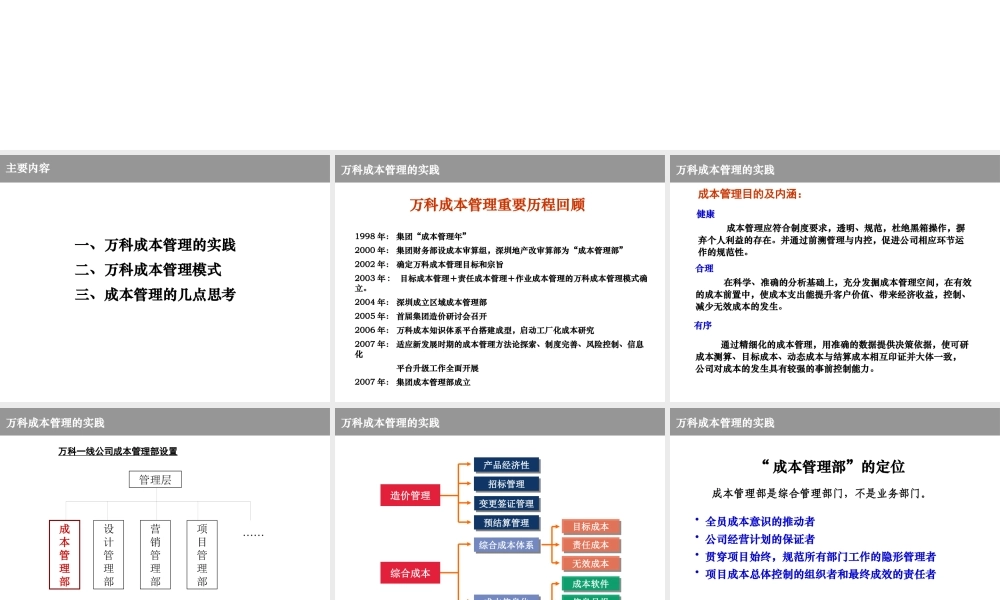Click the 变更签证管理 box
Viewport: 1000px width, 600px height.
click(x=506, y=504)
